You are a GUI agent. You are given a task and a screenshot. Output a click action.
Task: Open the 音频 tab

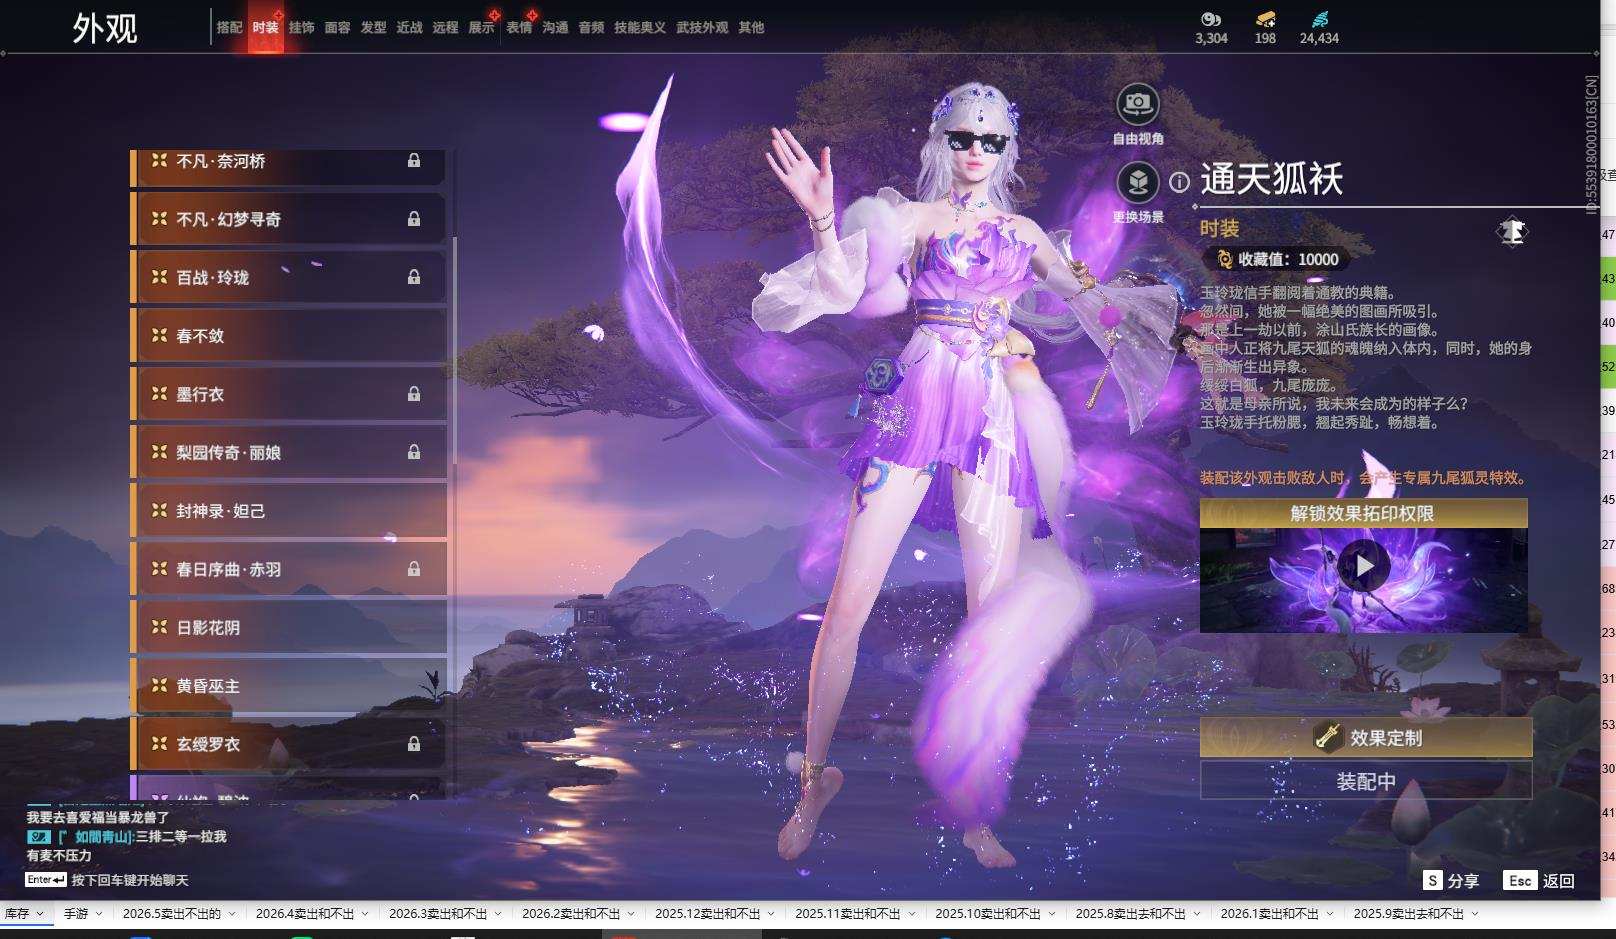592,28
